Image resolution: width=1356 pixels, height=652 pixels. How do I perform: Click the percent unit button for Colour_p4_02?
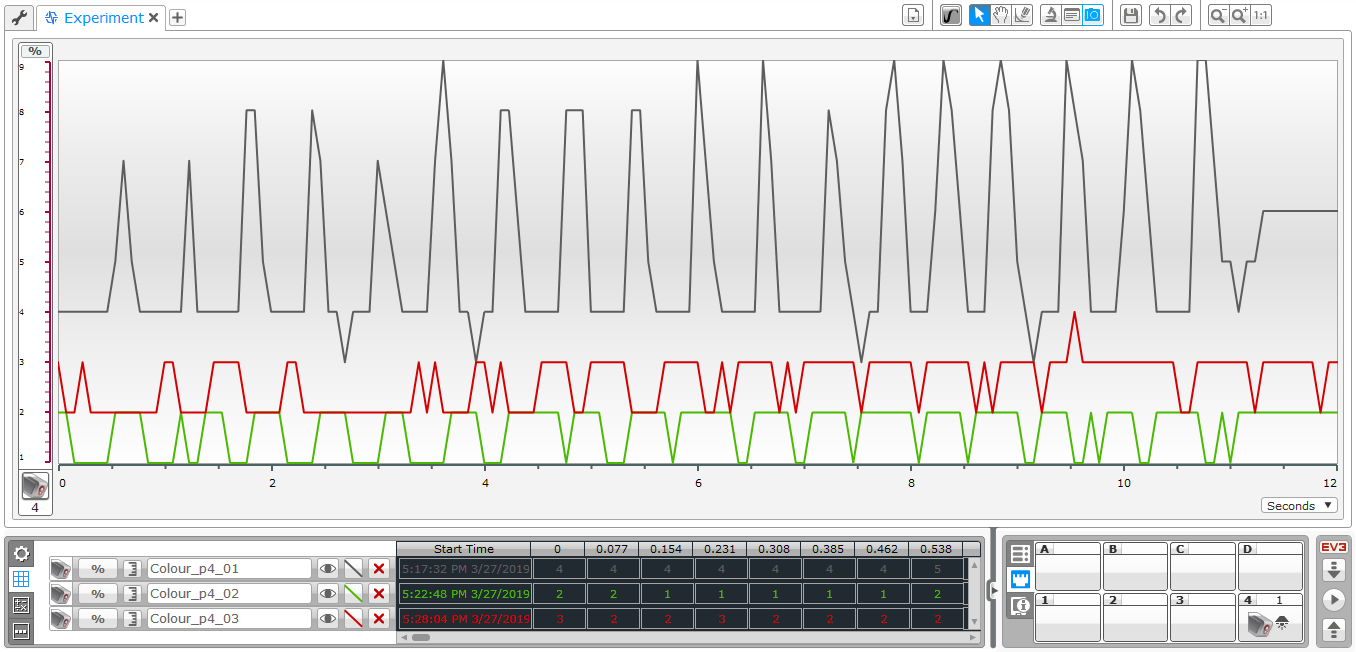pos(98,594)
